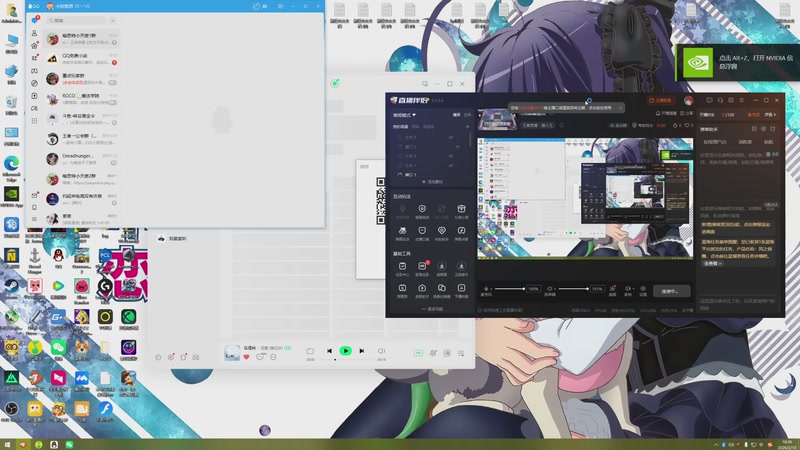Select 竖屏 portrait option in 直播伴侣
The width and height of the screenshot is (800, 450).
467,115
